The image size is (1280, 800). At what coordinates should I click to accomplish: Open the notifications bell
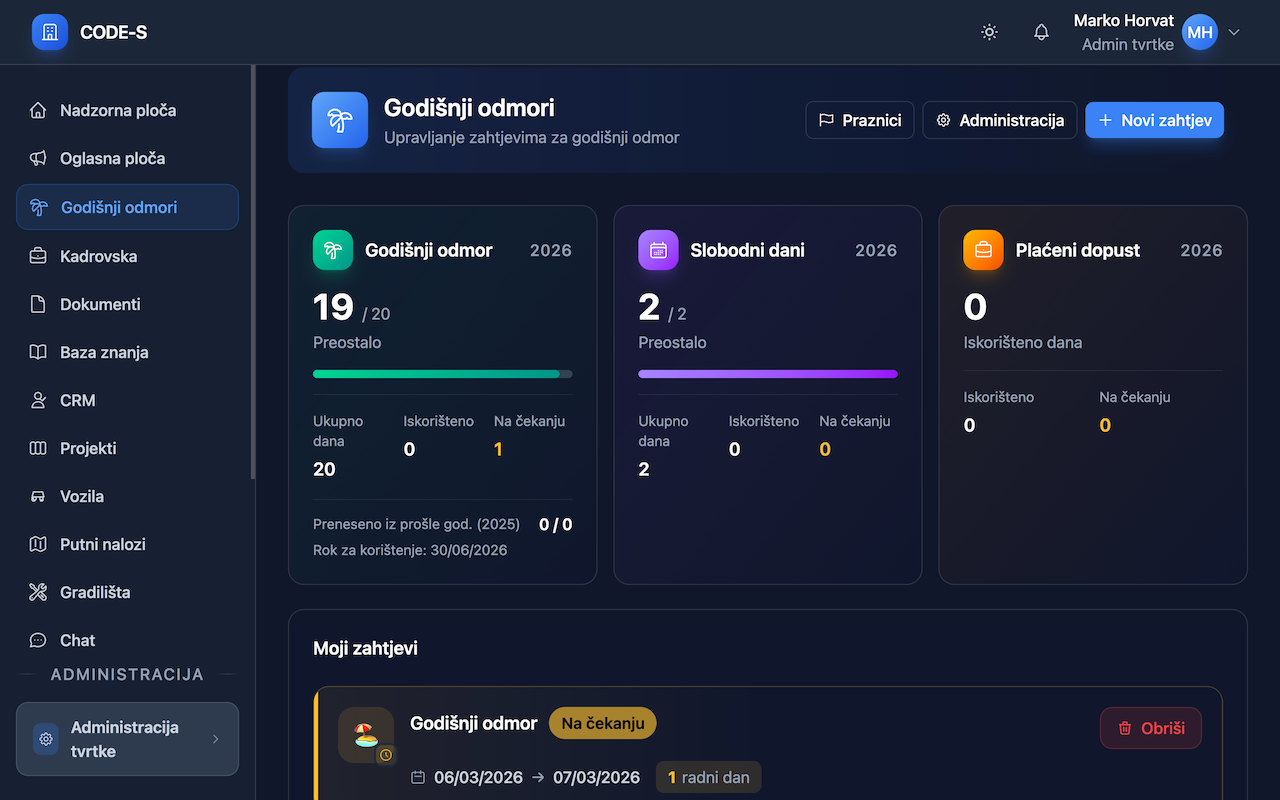[x=1041, y=32]
